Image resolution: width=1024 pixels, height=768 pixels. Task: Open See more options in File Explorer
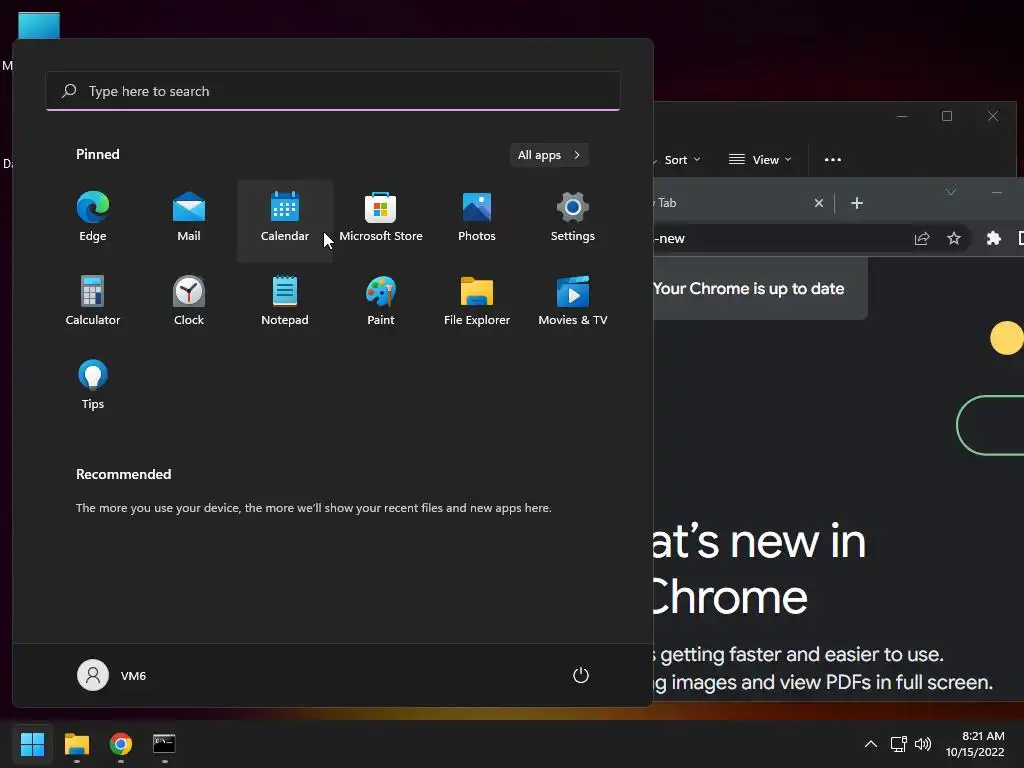(x=833, y=160)
